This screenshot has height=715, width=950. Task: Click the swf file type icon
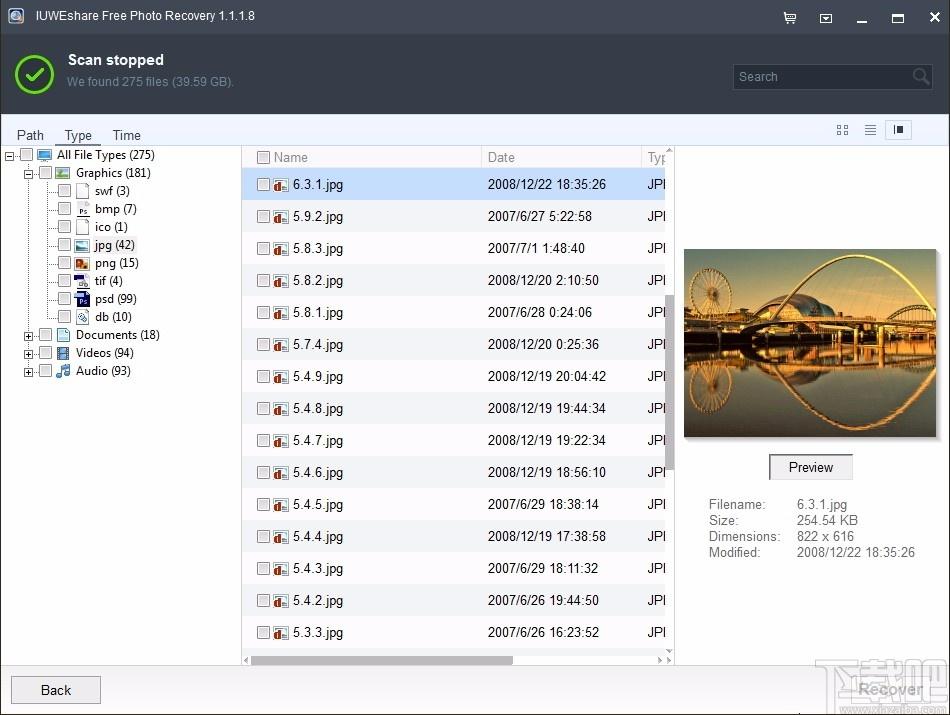point(82,191)
